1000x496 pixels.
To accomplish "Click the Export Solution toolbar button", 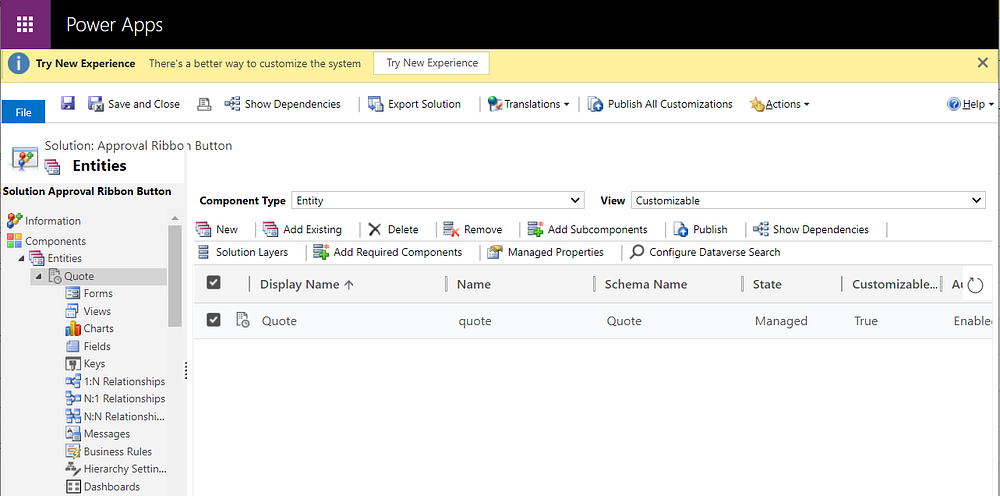I will click(x=415, y=104).
